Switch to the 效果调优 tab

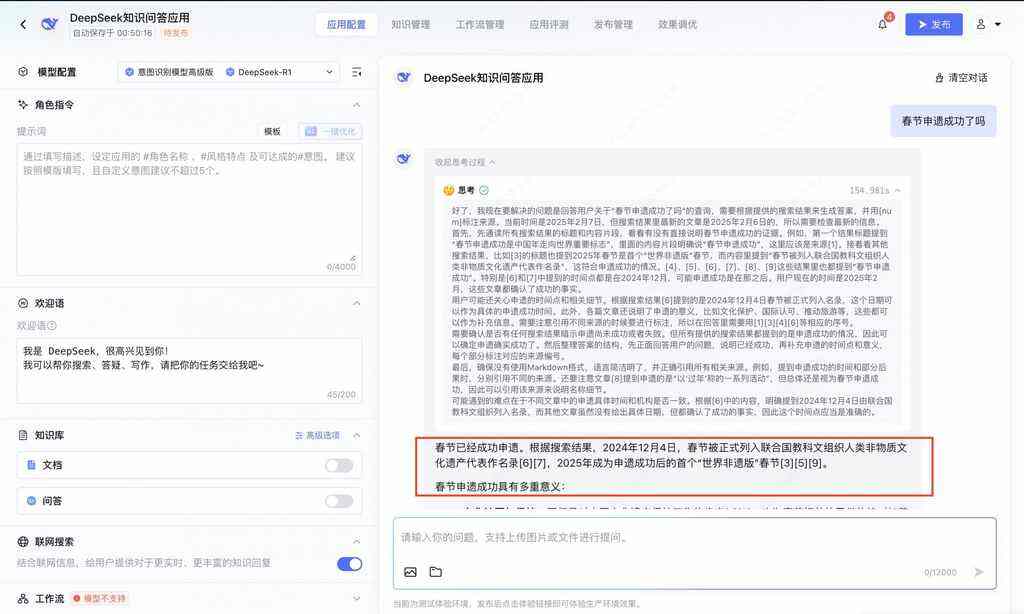pos(677,24)
